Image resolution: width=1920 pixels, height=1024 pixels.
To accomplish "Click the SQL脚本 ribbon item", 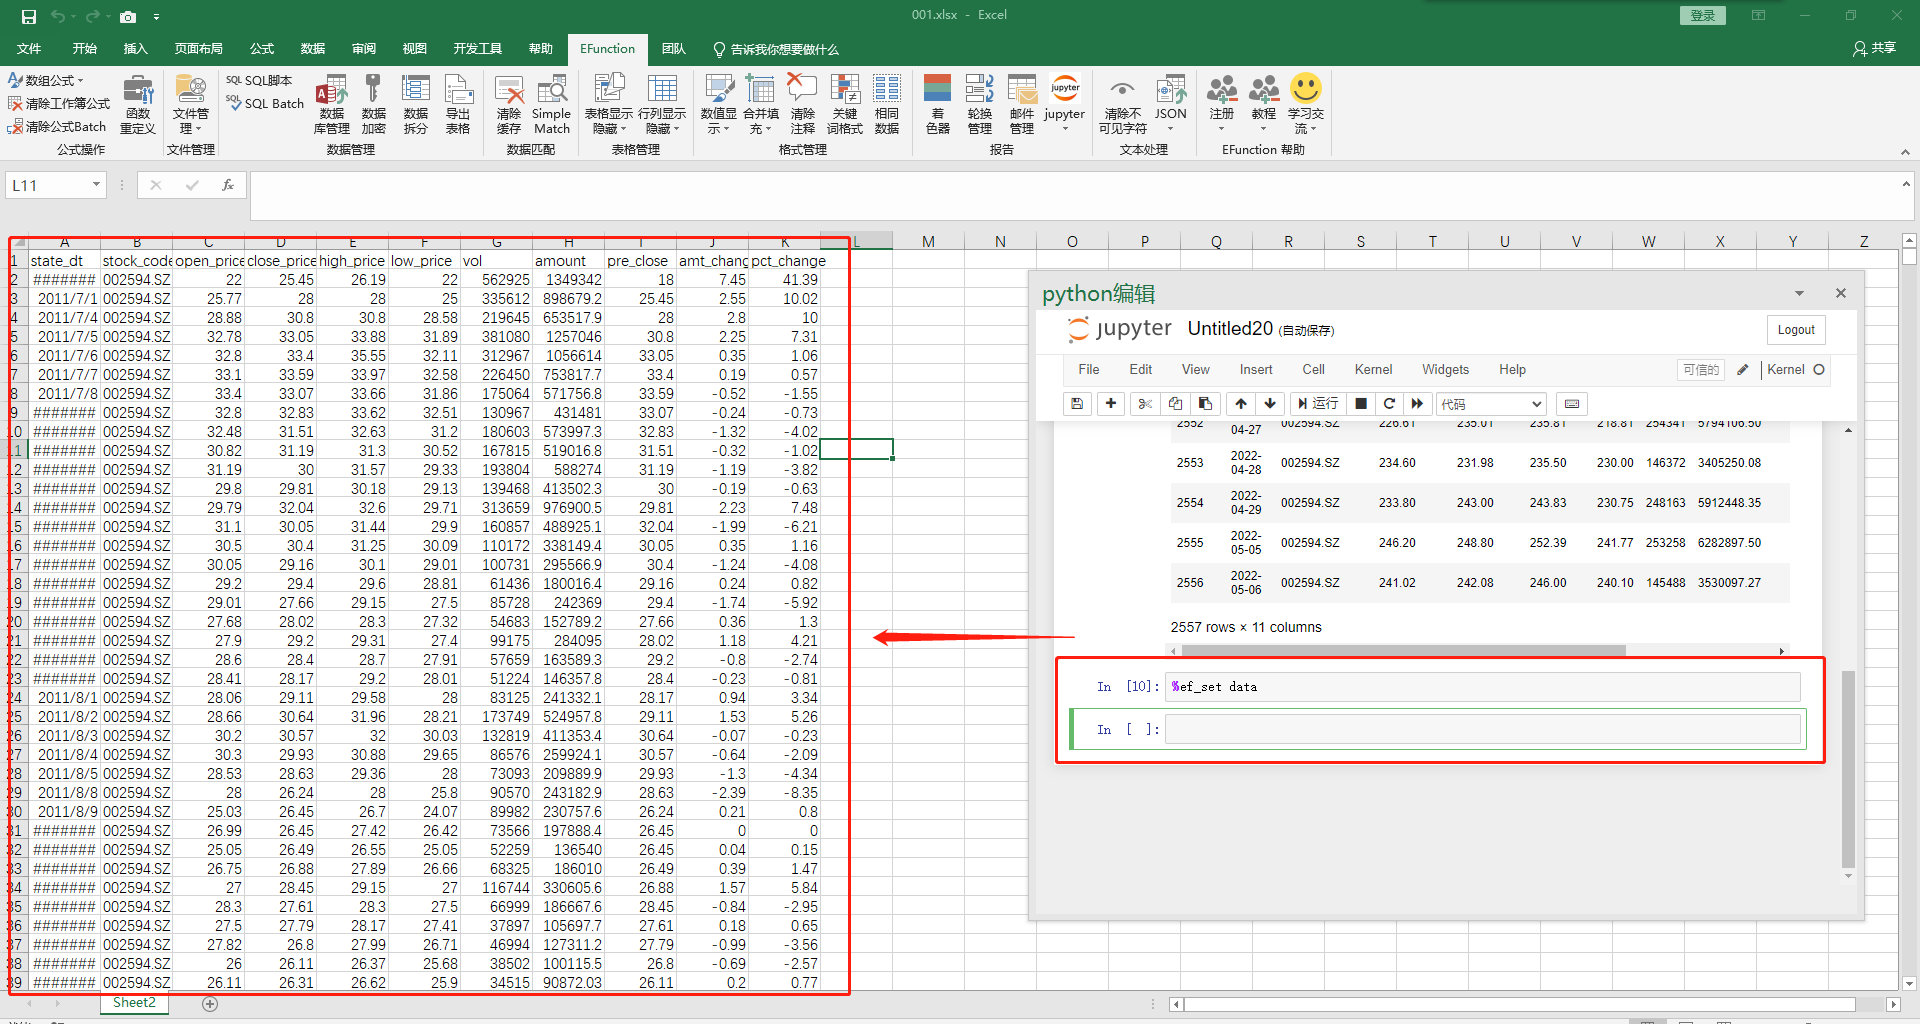I will click(259, 81).
